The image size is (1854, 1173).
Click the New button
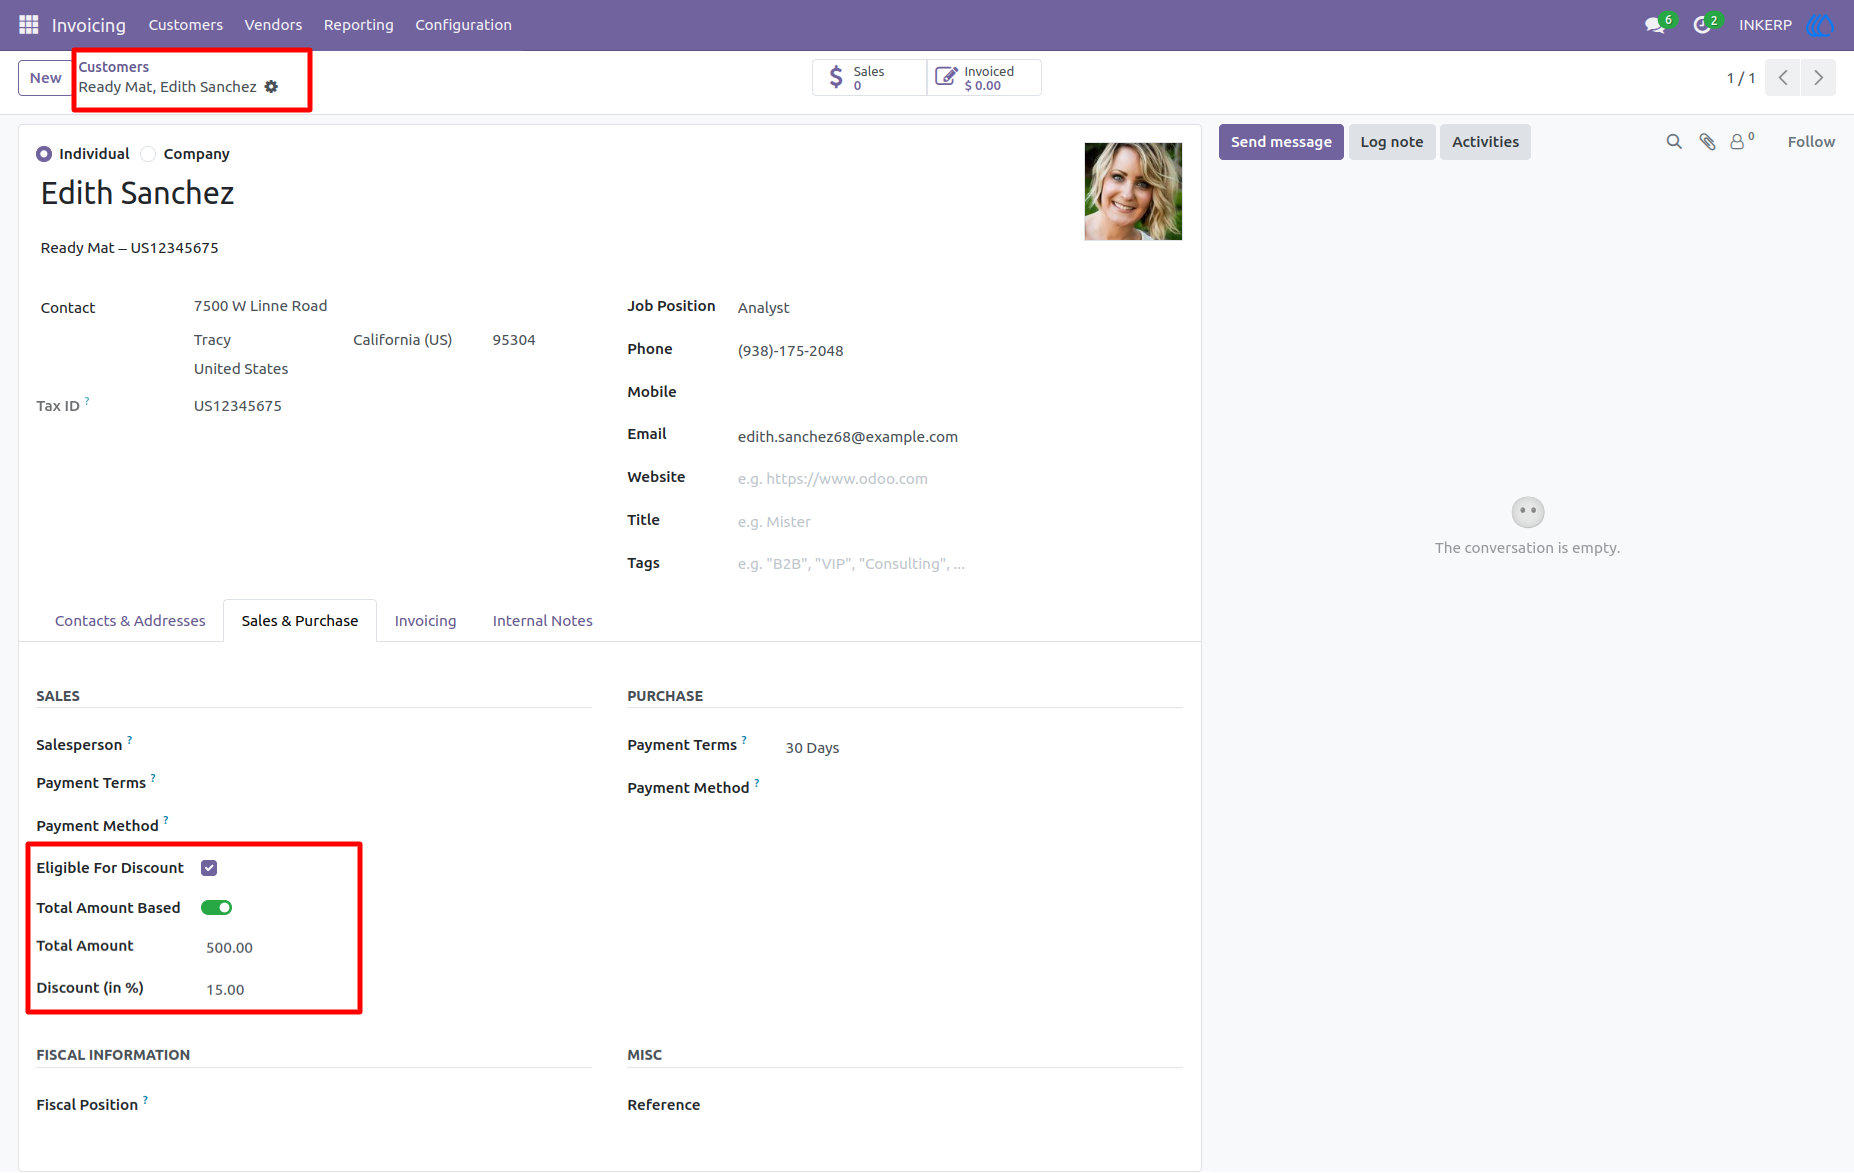pyautogui.click(x=45, y=78)
